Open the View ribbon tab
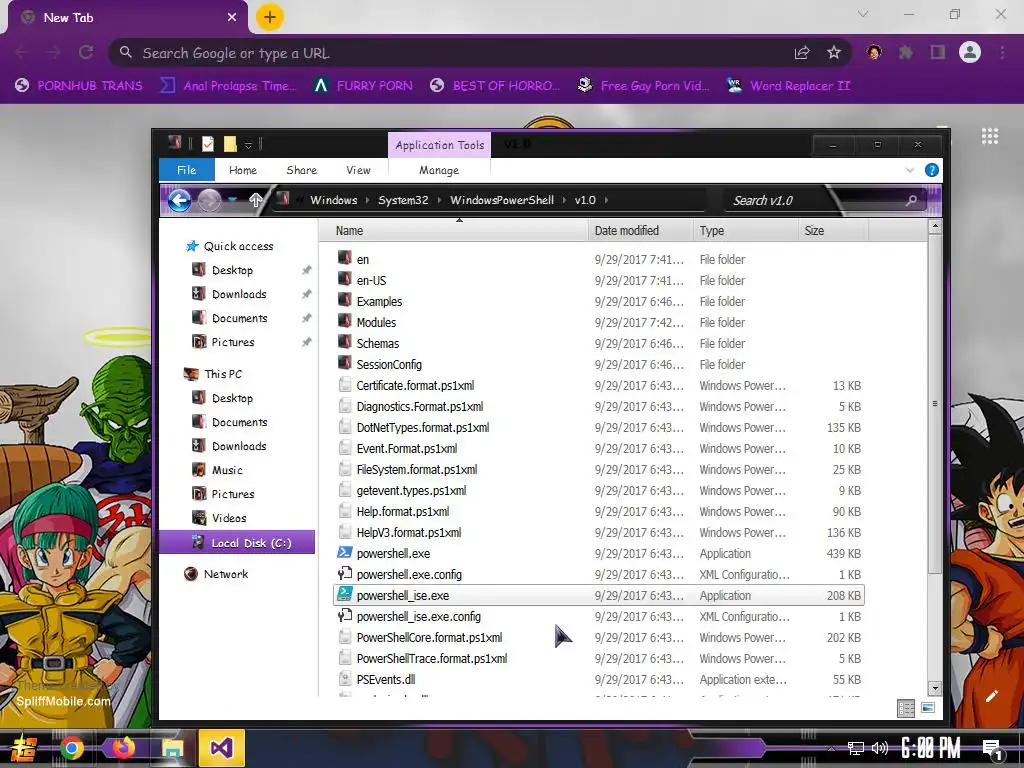1024x768 pixels. (x=359, y=170)
